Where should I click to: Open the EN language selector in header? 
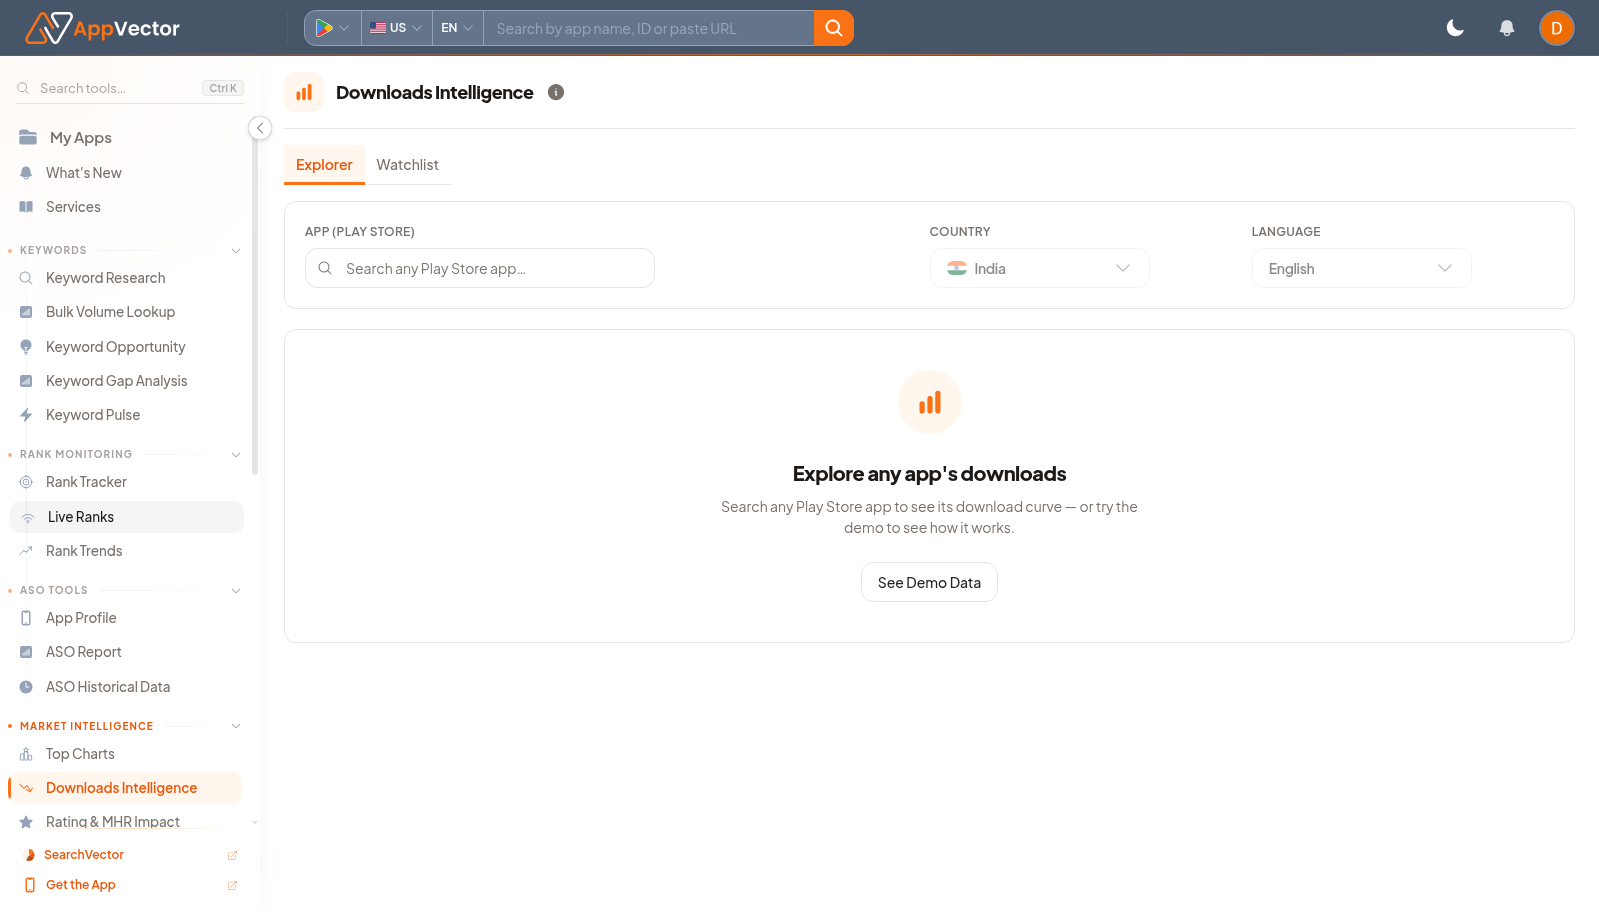click(457, 28)
